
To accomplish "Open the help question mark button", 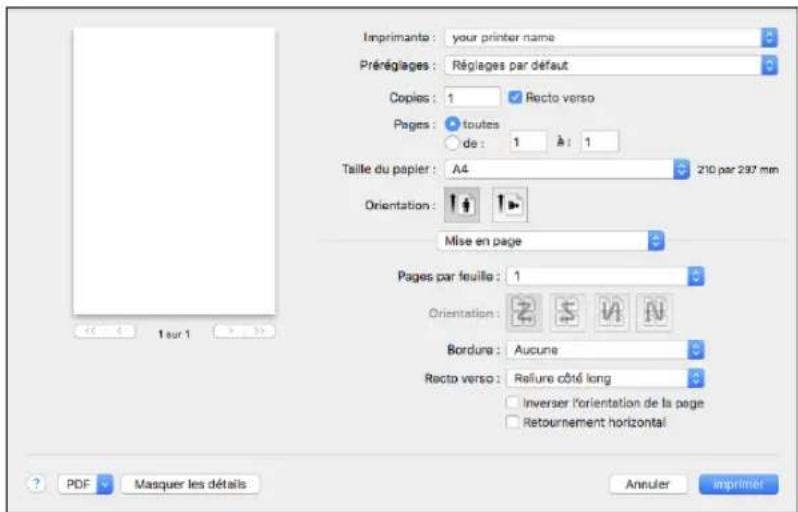I will point(36,483).
